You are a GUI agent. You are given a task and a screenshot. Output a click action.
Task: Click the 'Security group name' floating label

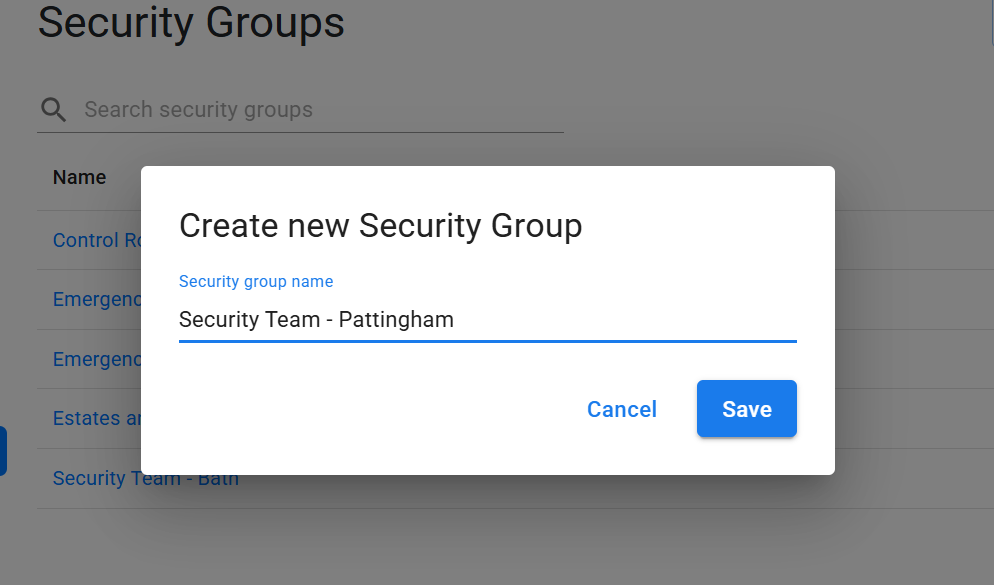pyautogui.click(x=256, y=281)
